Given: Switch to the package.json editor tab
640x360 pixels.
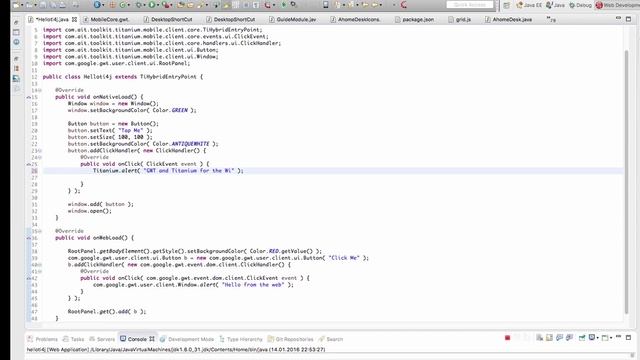Looking at the screenshot, I should click(415, 19).
